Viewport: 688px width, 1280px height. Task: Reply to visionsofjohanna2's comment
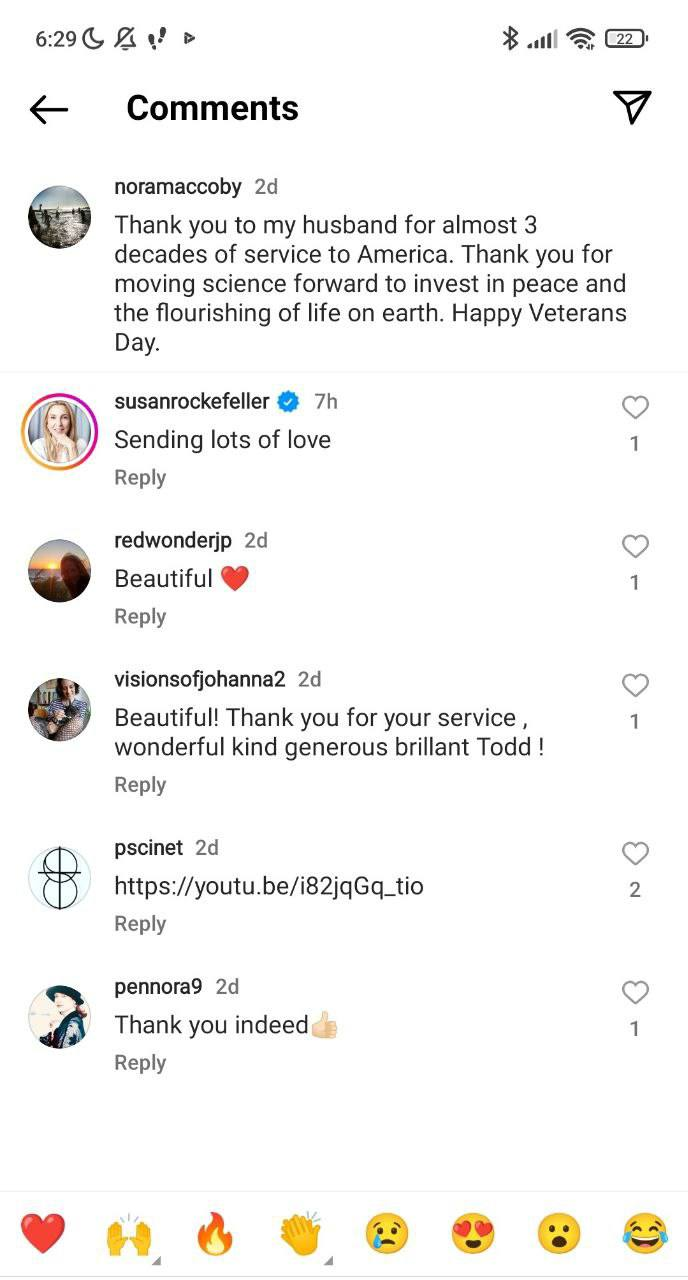[x=140, y=785]
